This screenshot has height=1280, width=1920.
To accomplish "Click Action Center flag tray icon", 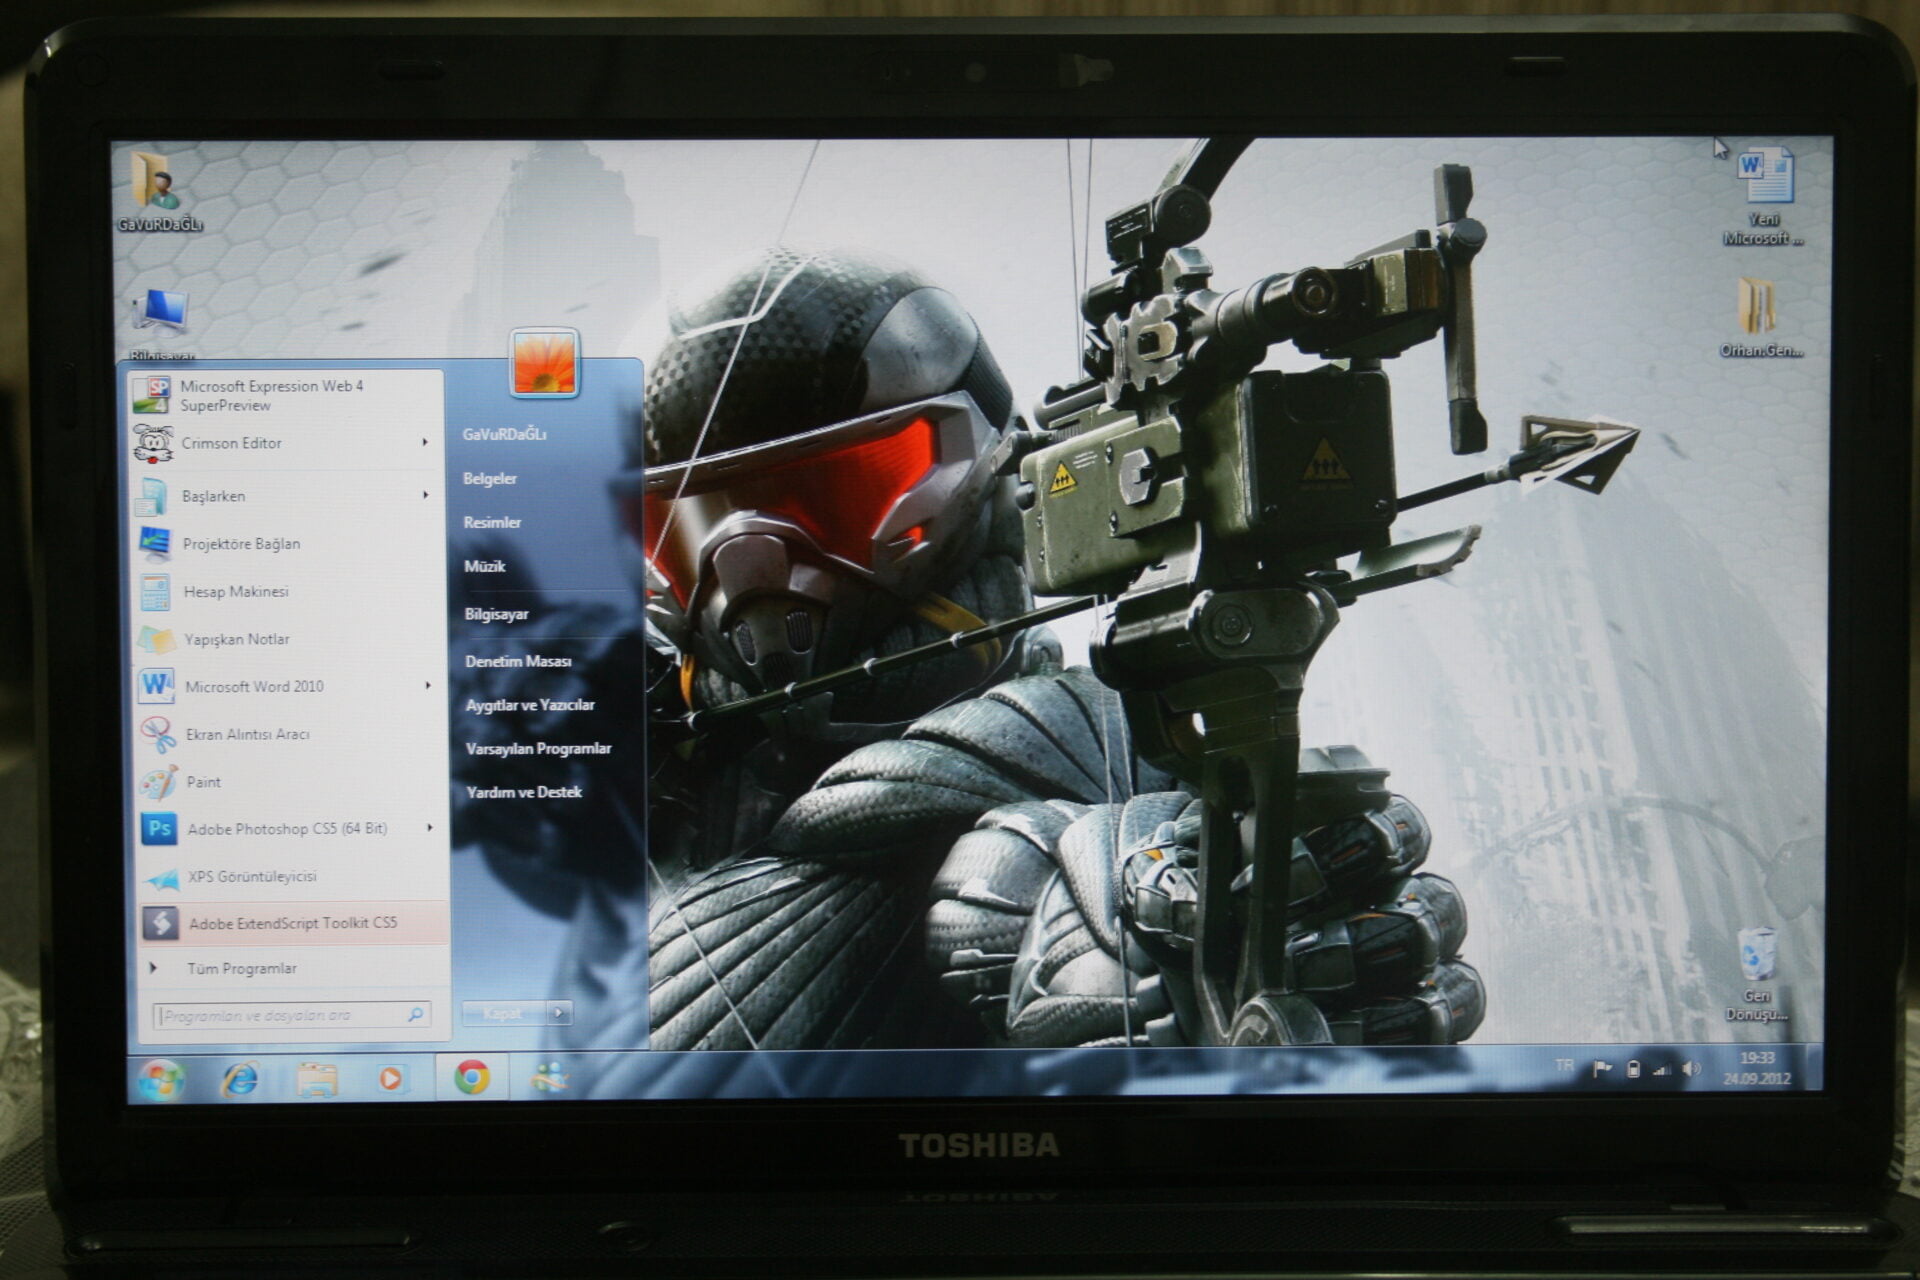I will [1602, 1069].
